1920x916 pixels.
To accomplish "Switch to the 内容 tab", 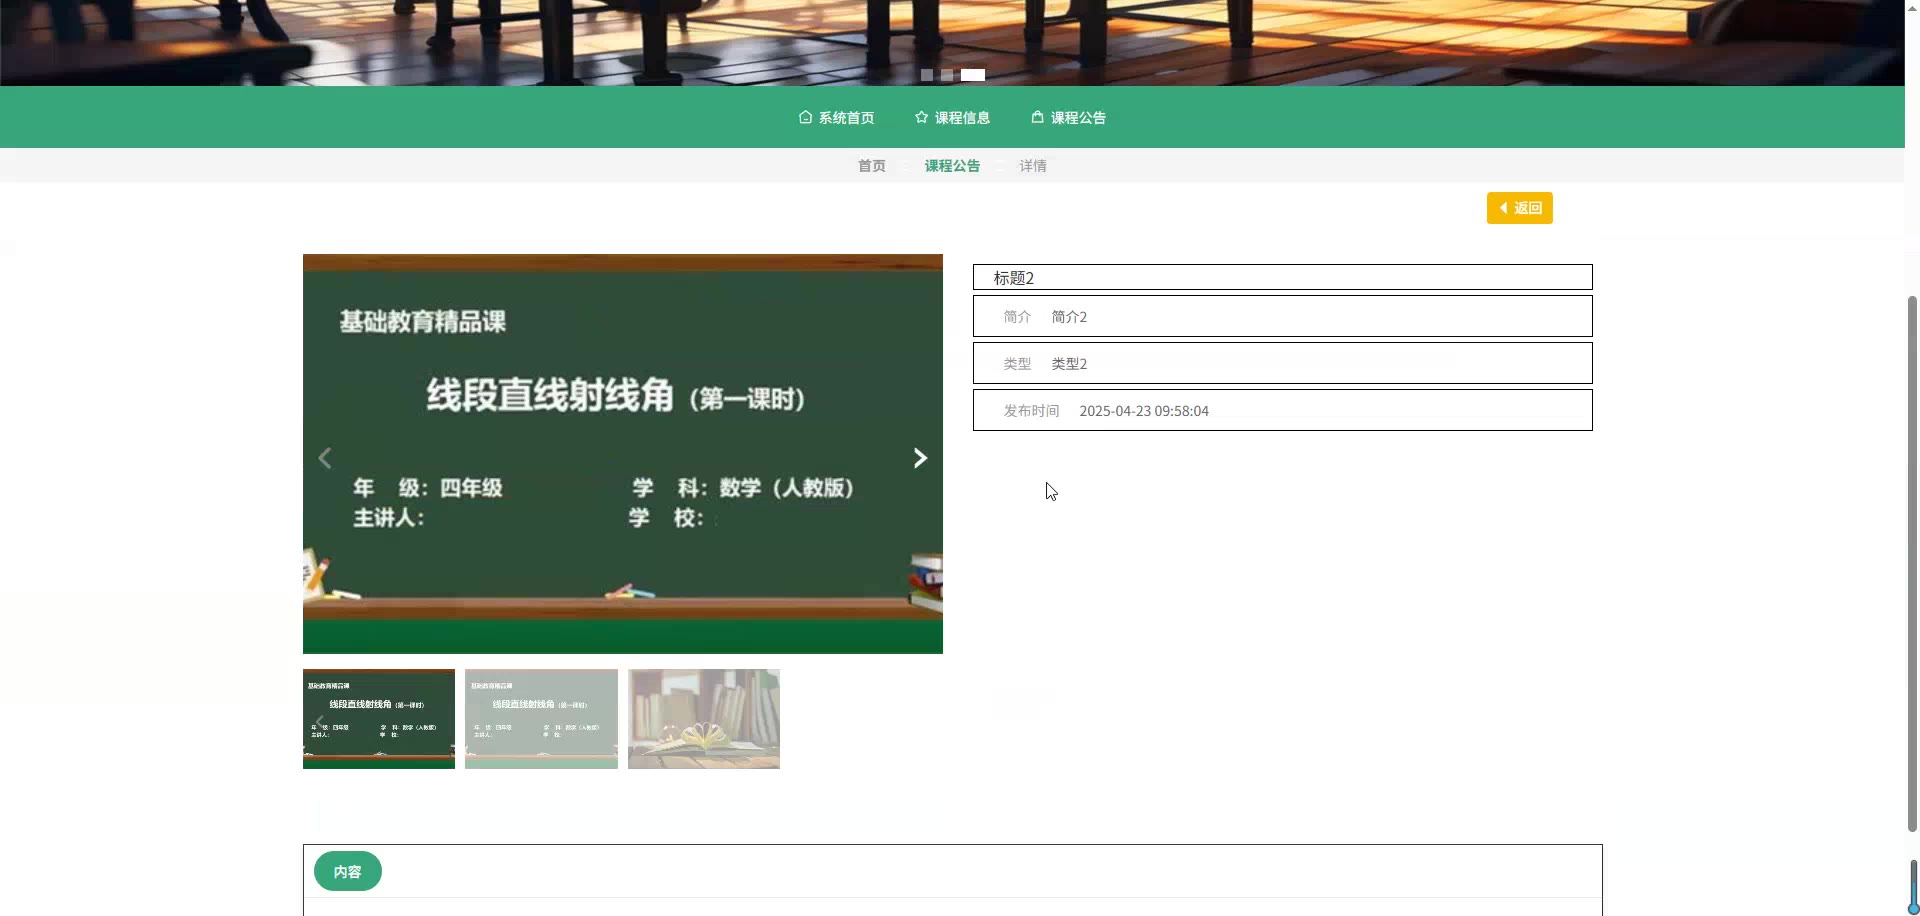I will tap(347, 871).
